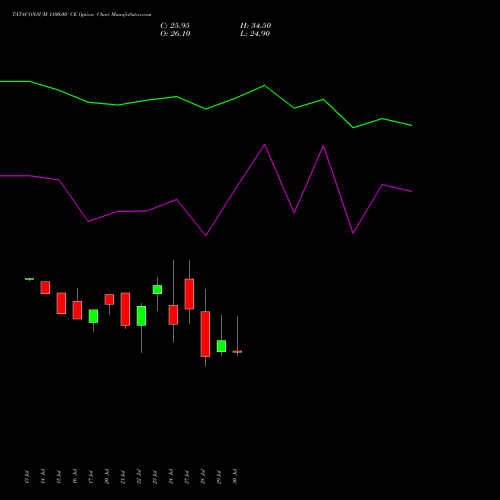Click the red 14 Jul candlestick
The width and height of the screenshot is (500, 500).
point(45,287)
